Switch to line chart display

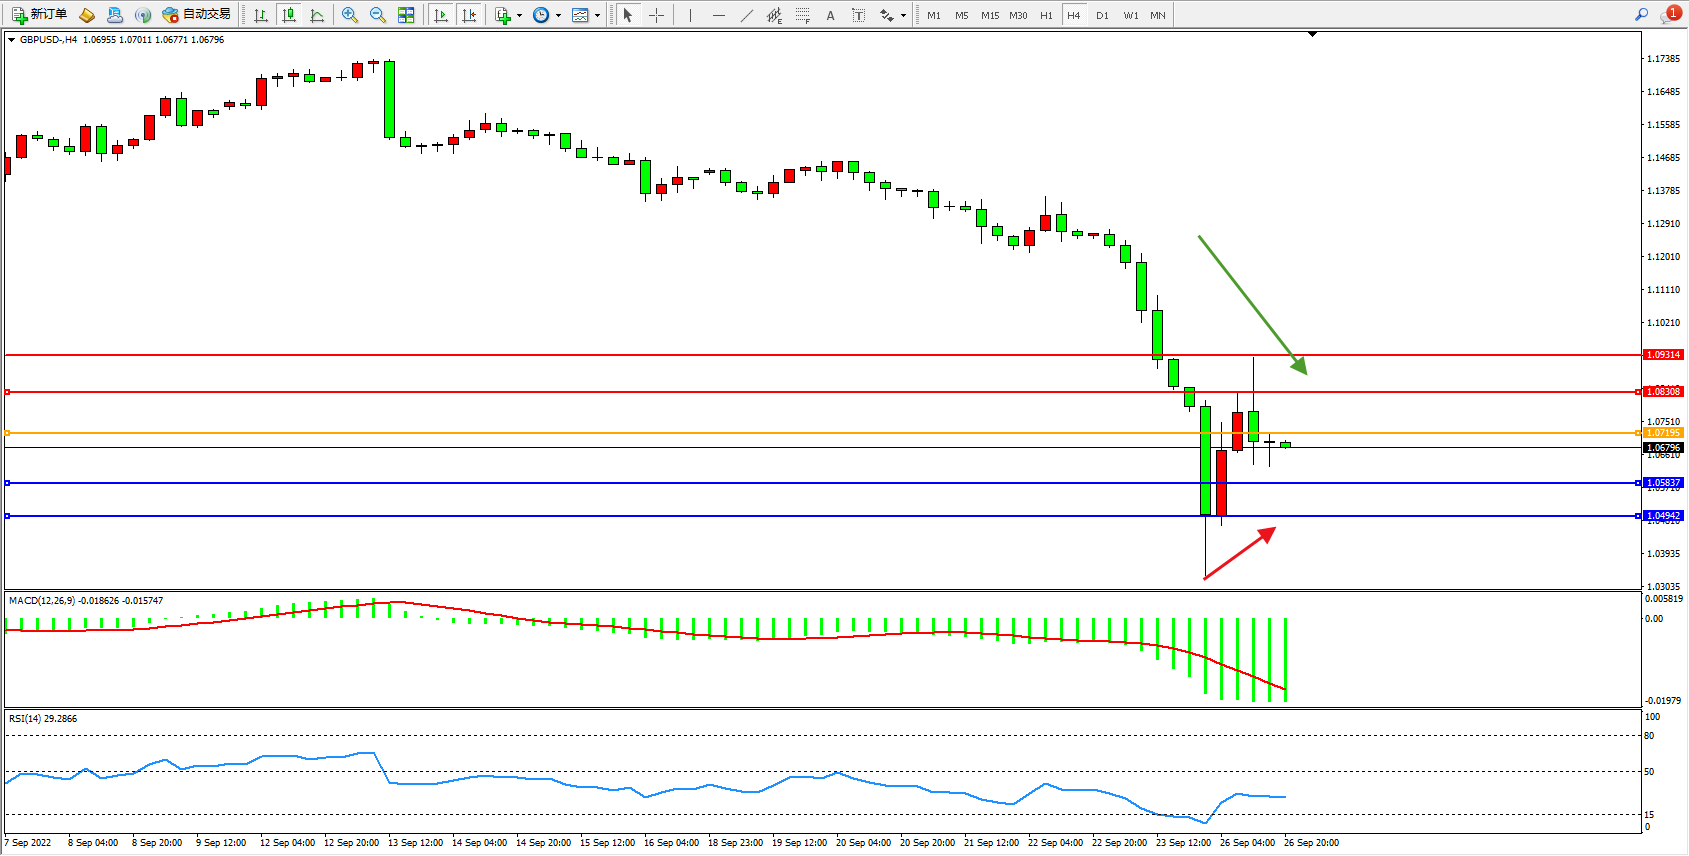tap(317, 15)
